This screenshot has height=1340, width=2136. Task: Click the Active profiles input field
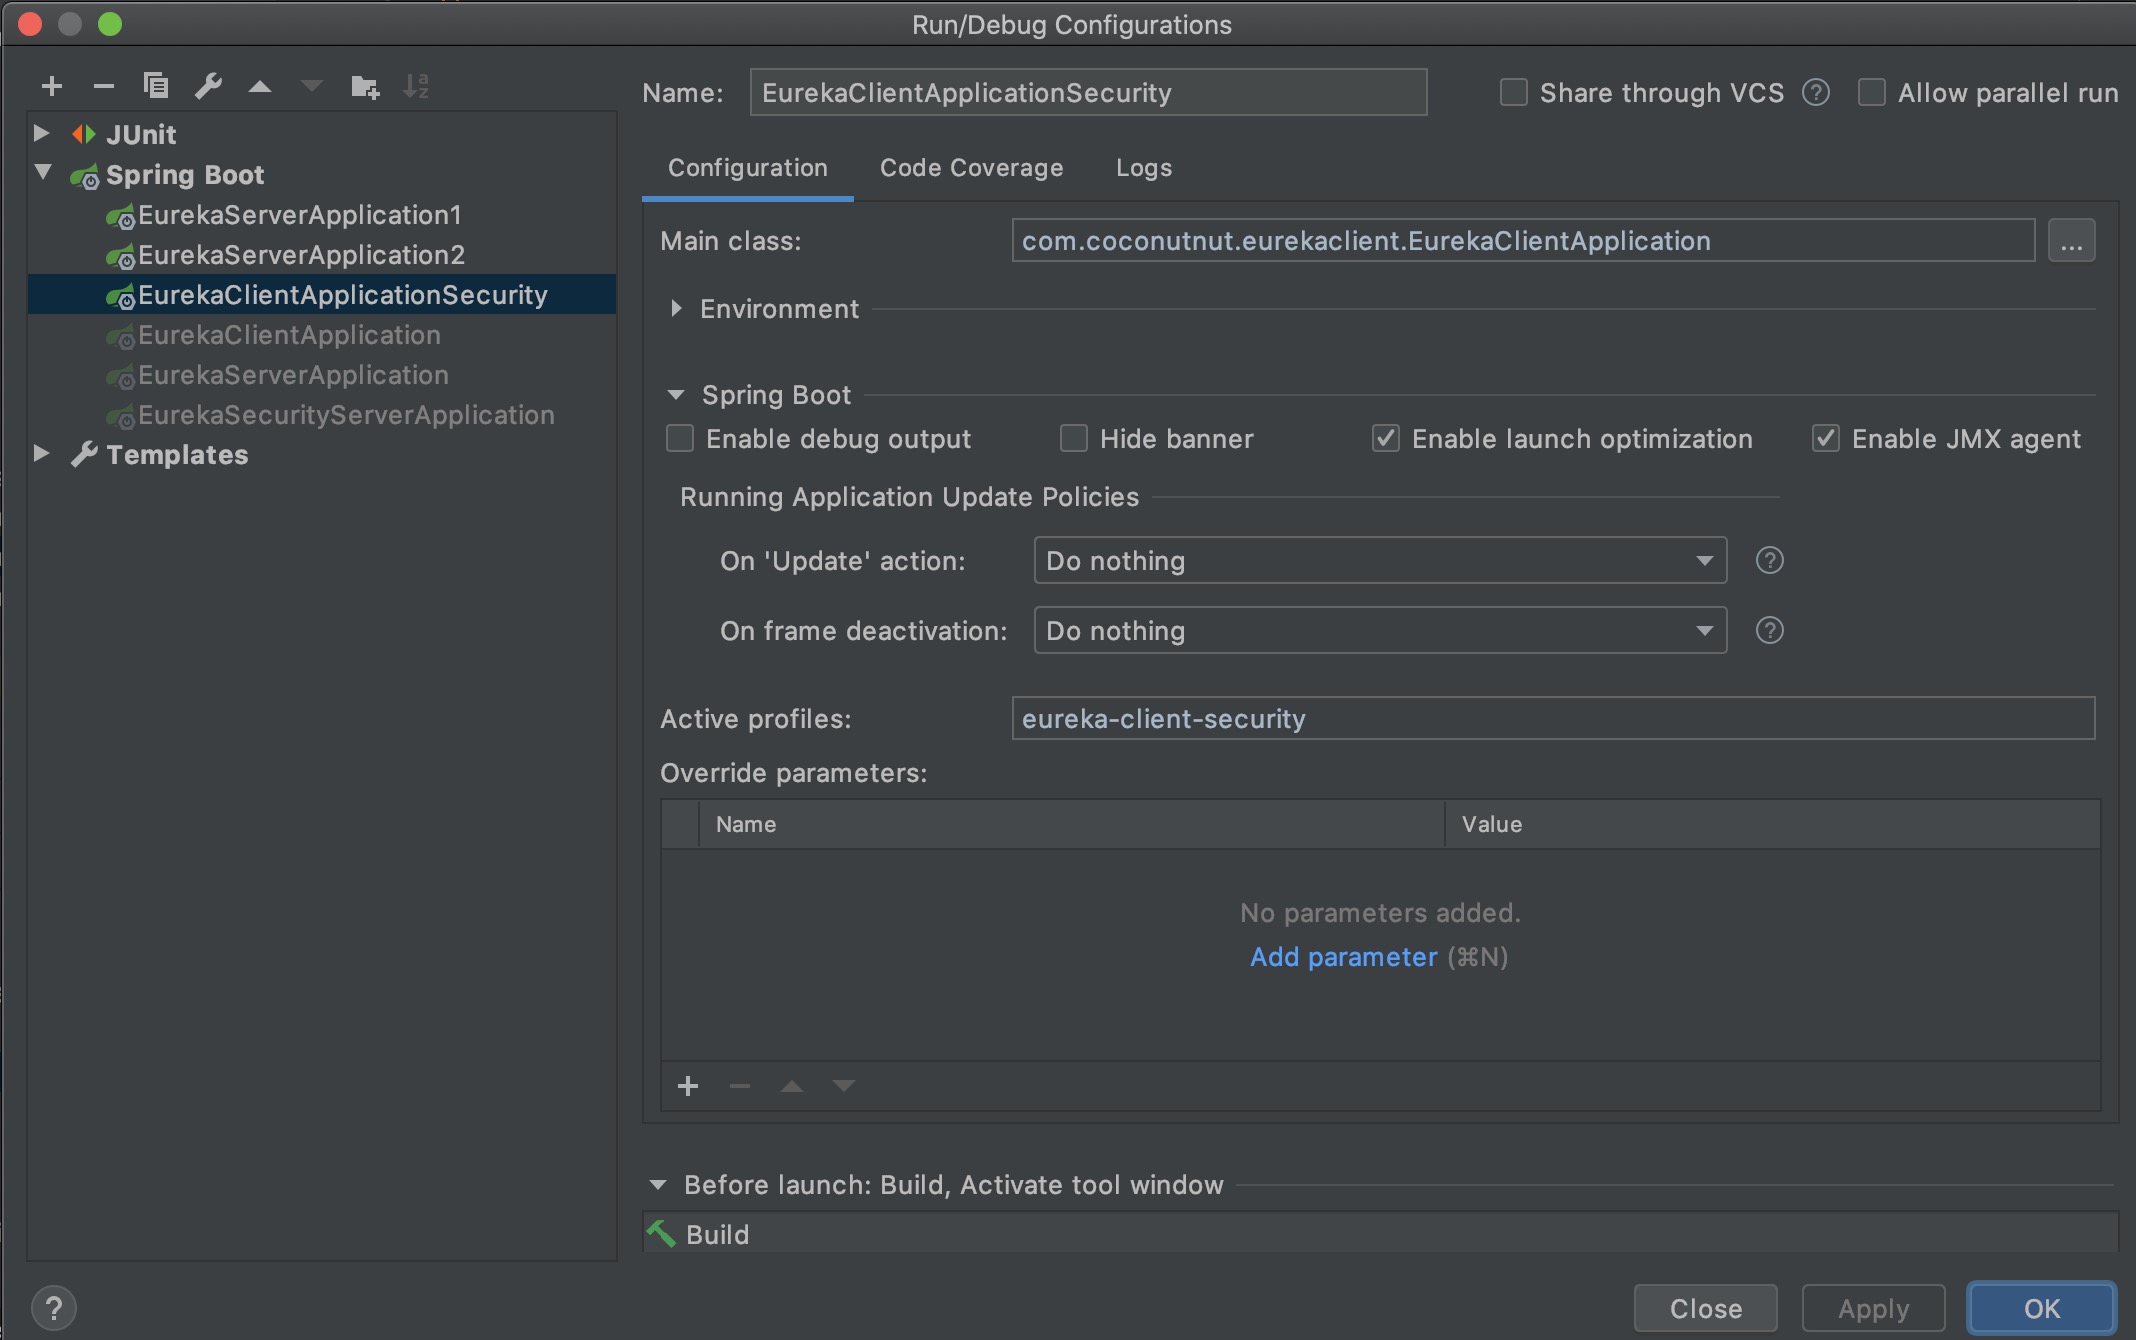tap(1552, 719)
